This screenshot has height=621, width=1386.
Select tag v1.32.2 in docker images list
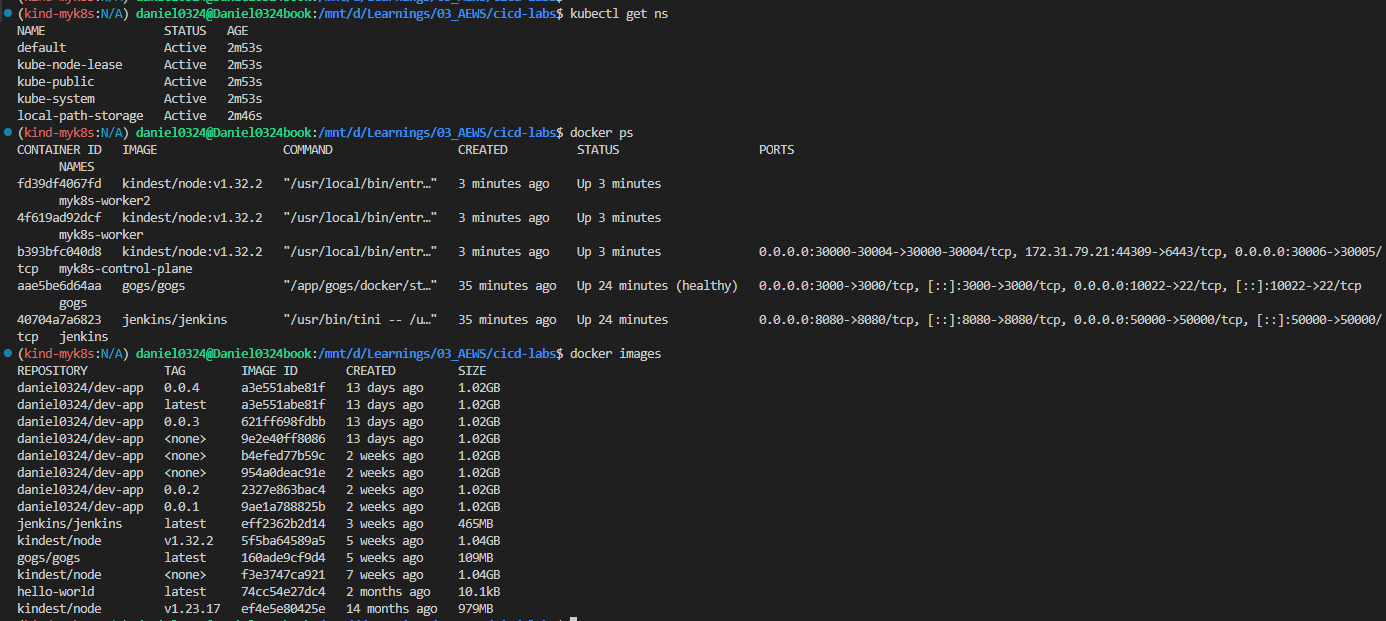click(x=188, y=541)
